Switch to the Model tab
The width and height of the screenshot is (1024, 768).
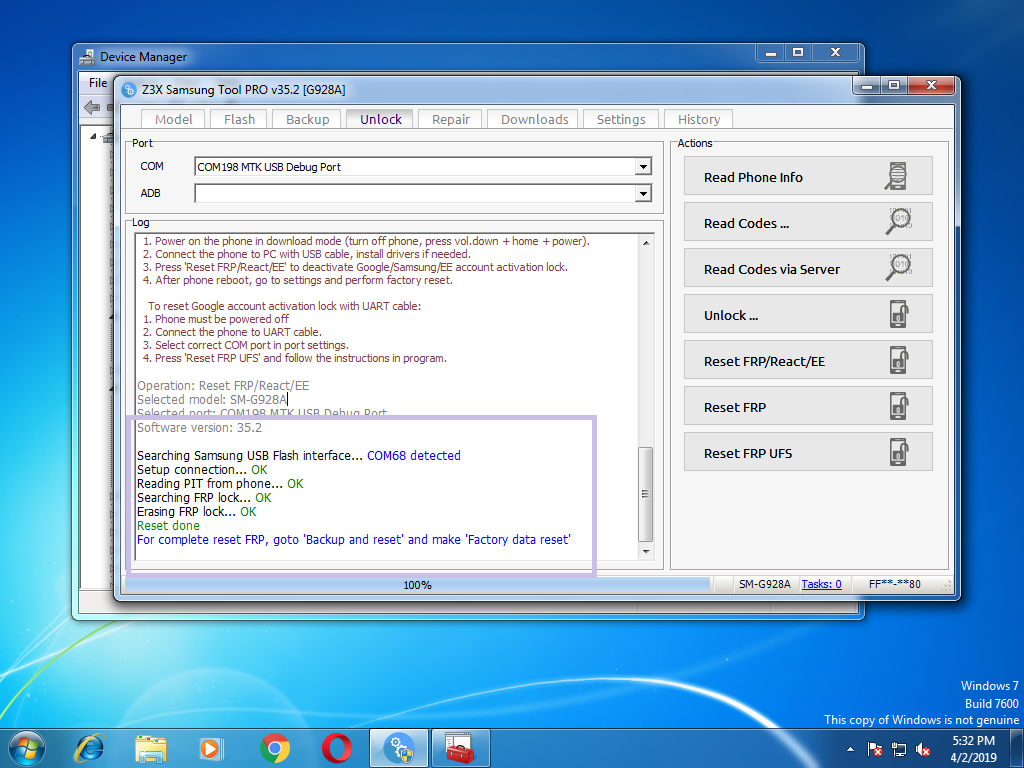174,120
